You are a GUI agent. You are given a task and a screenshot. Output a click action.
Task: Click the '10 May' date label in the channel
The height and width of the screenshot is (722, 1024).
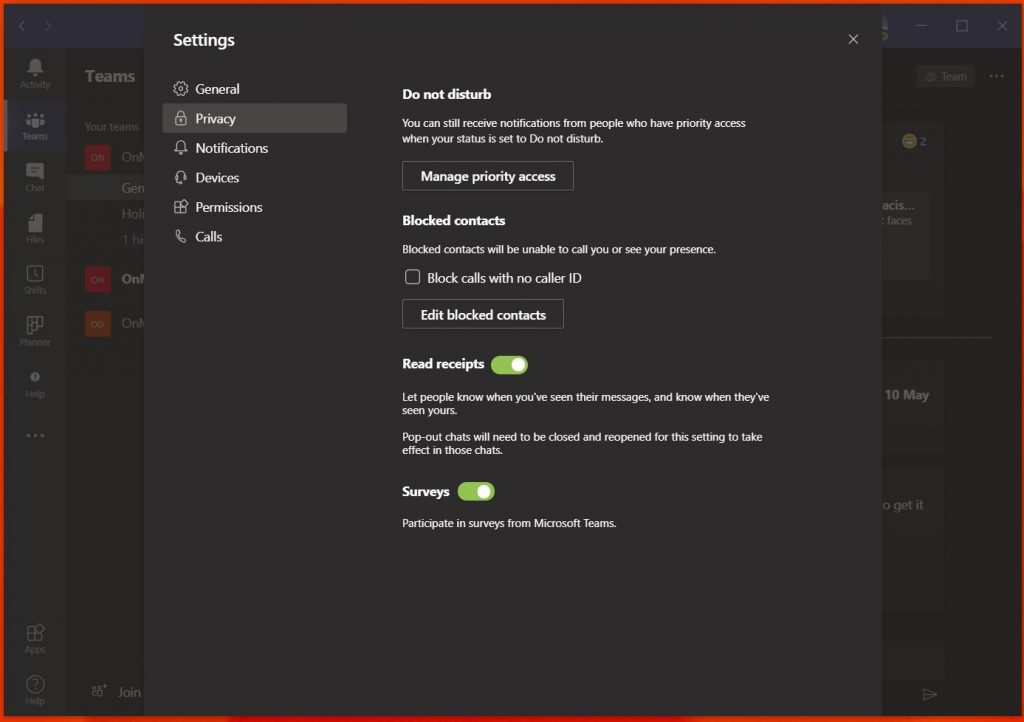(x=906, y=395)
